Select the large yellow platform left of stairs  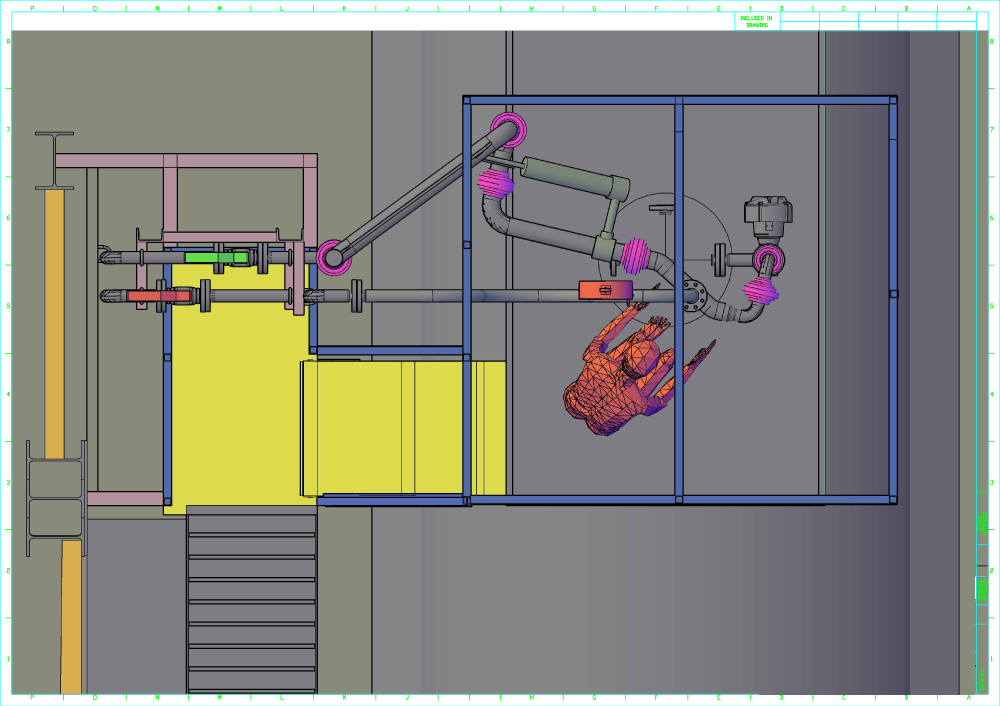(235, 400)
